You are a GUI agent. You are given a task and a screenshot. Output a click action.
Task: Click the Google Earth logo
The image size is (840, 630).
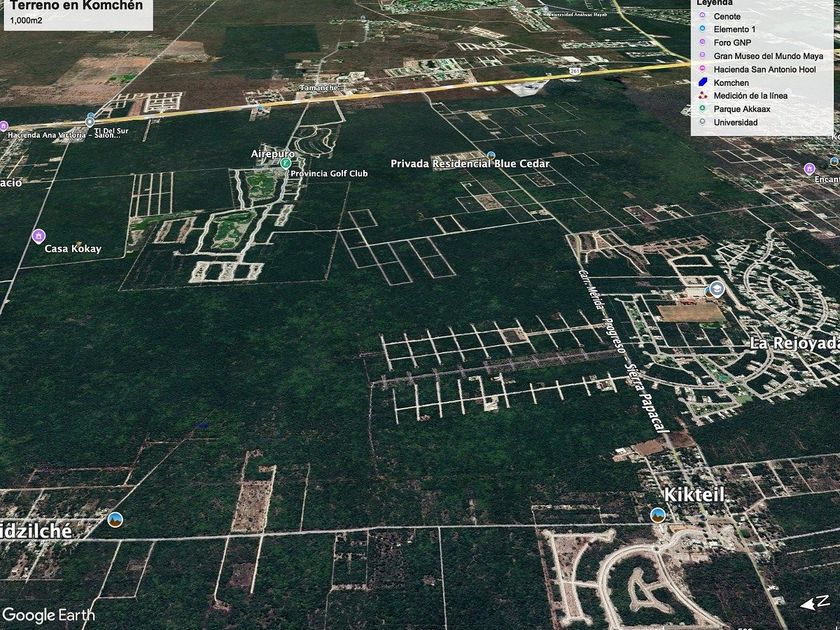[x=49, y=615]
